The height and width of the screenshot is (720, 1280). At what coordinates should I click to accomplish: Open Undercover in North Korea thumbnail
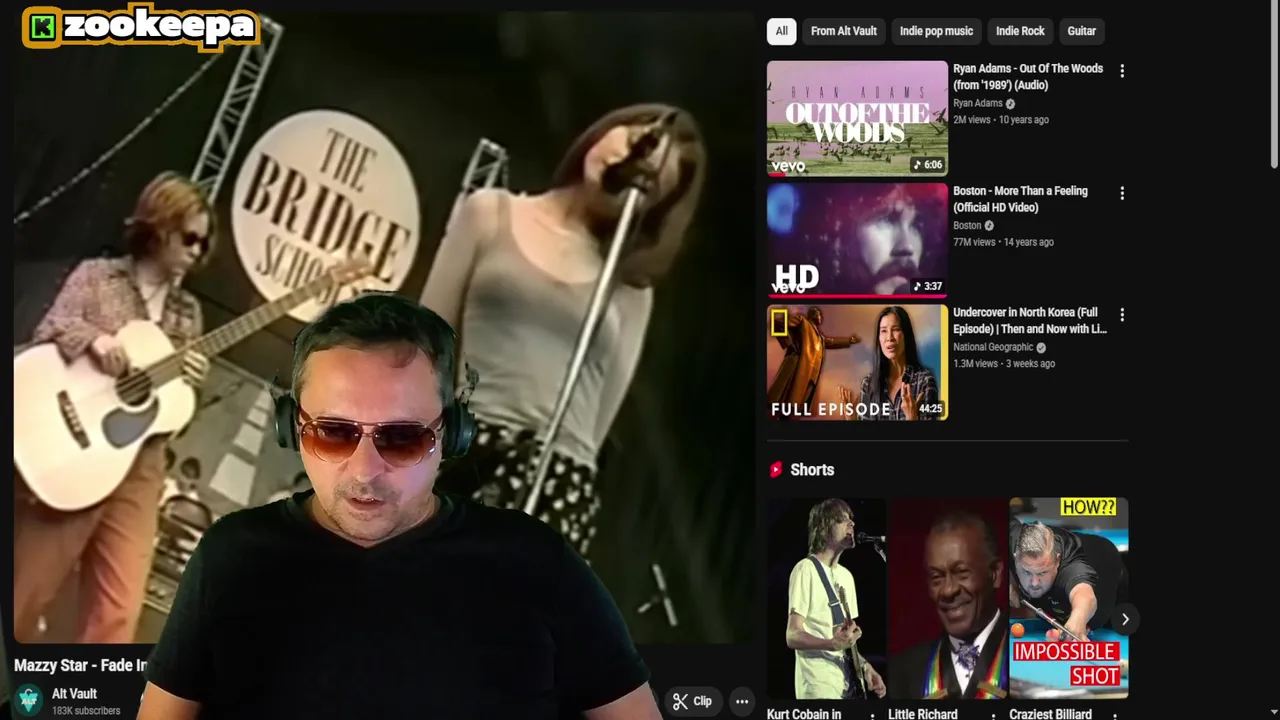click(857, 362)
